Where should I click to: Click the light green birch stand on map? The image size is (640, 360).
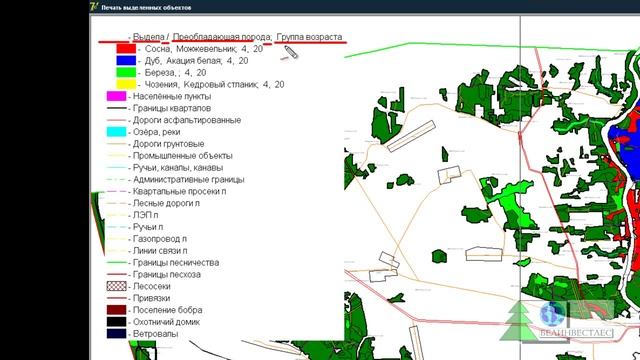point(513,204)
